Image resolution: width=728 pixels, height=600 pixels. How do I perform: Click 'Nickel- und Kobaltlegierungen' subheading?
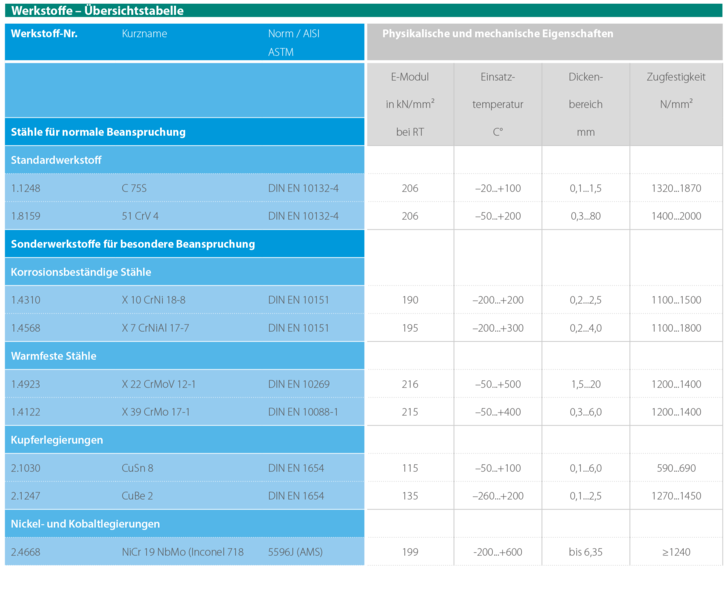click(85, 524)
